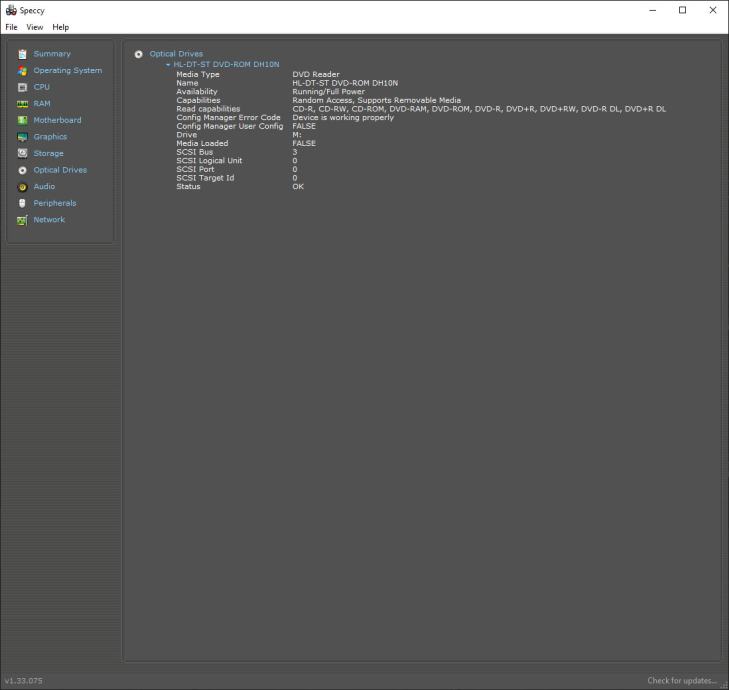Viewport: 729px width, 690px height.
Task: Click the Check for updates link
Action: tap(681, 681)
